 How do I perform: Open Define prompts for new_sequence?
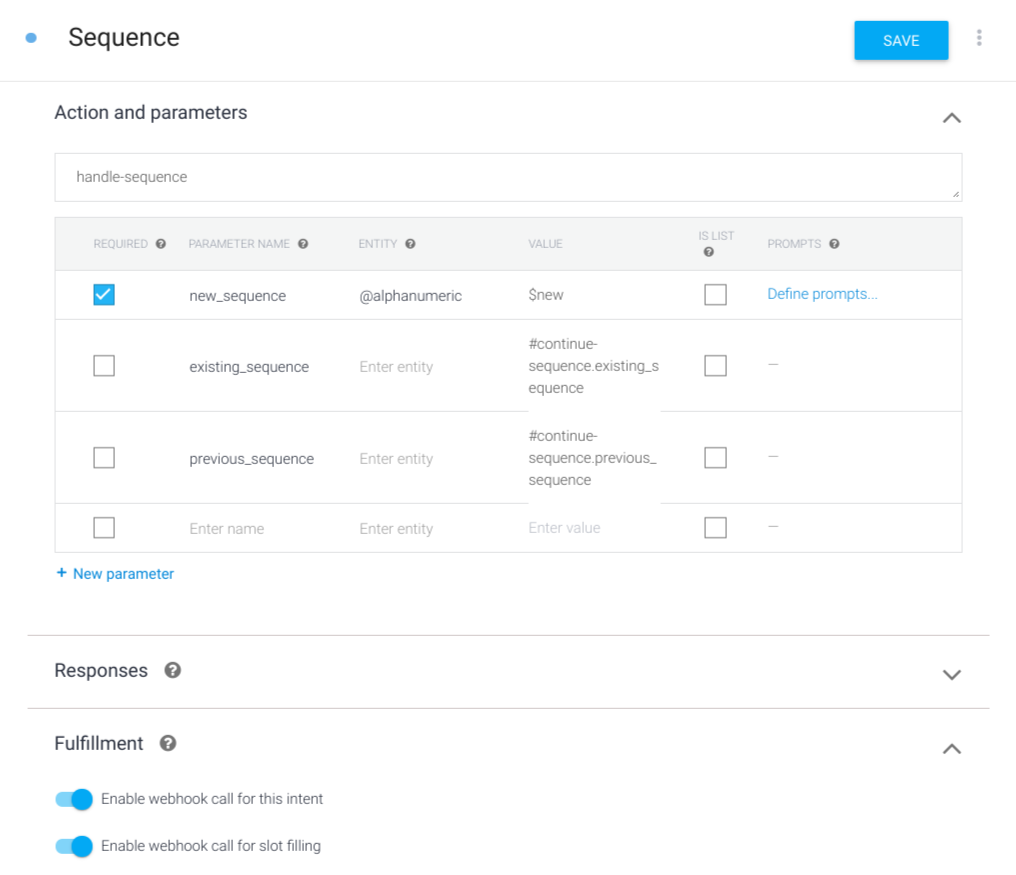[822, 294]
